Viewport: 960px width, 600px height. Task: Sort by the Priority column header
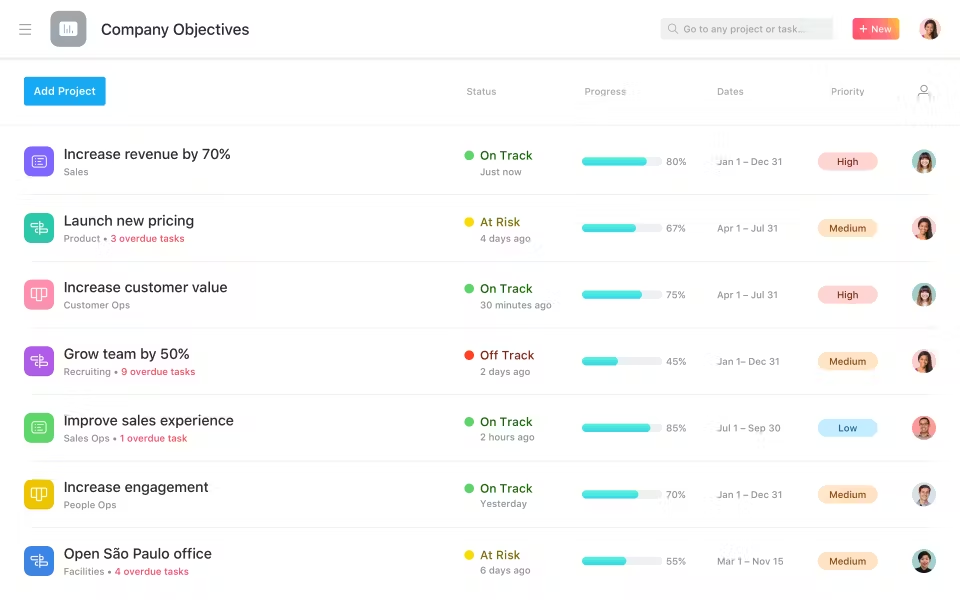(x=847, y=92)
